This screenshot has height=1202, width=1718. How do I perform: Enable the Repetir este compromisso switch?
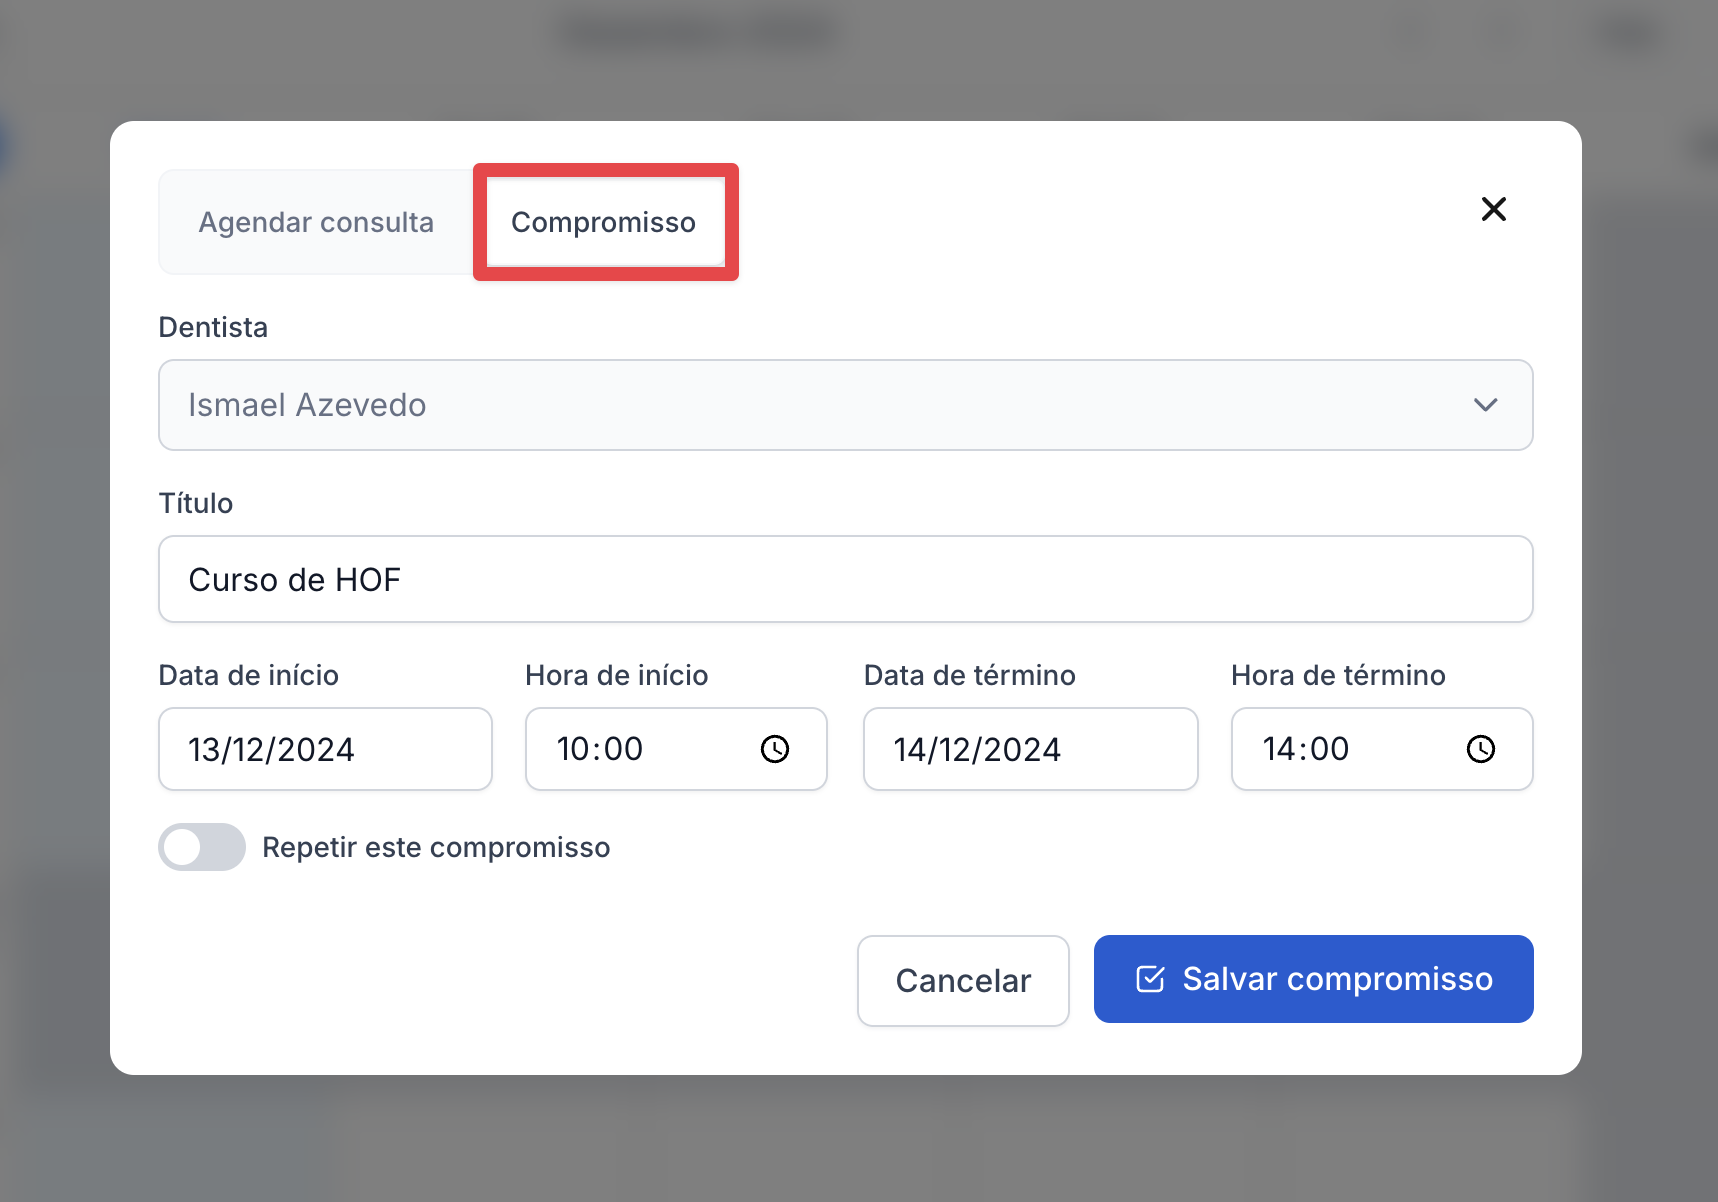pyautogui.click(x=202, y=847)
